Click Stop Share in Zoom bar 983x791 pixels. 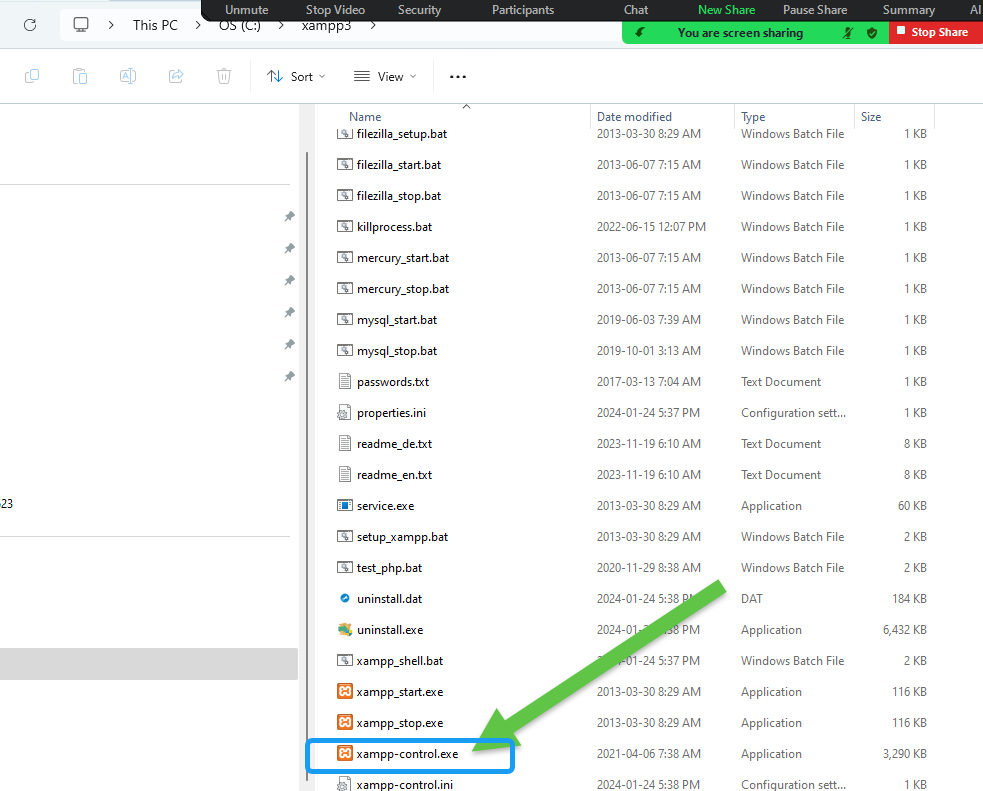pyautogui.click(x=935, y=32)
